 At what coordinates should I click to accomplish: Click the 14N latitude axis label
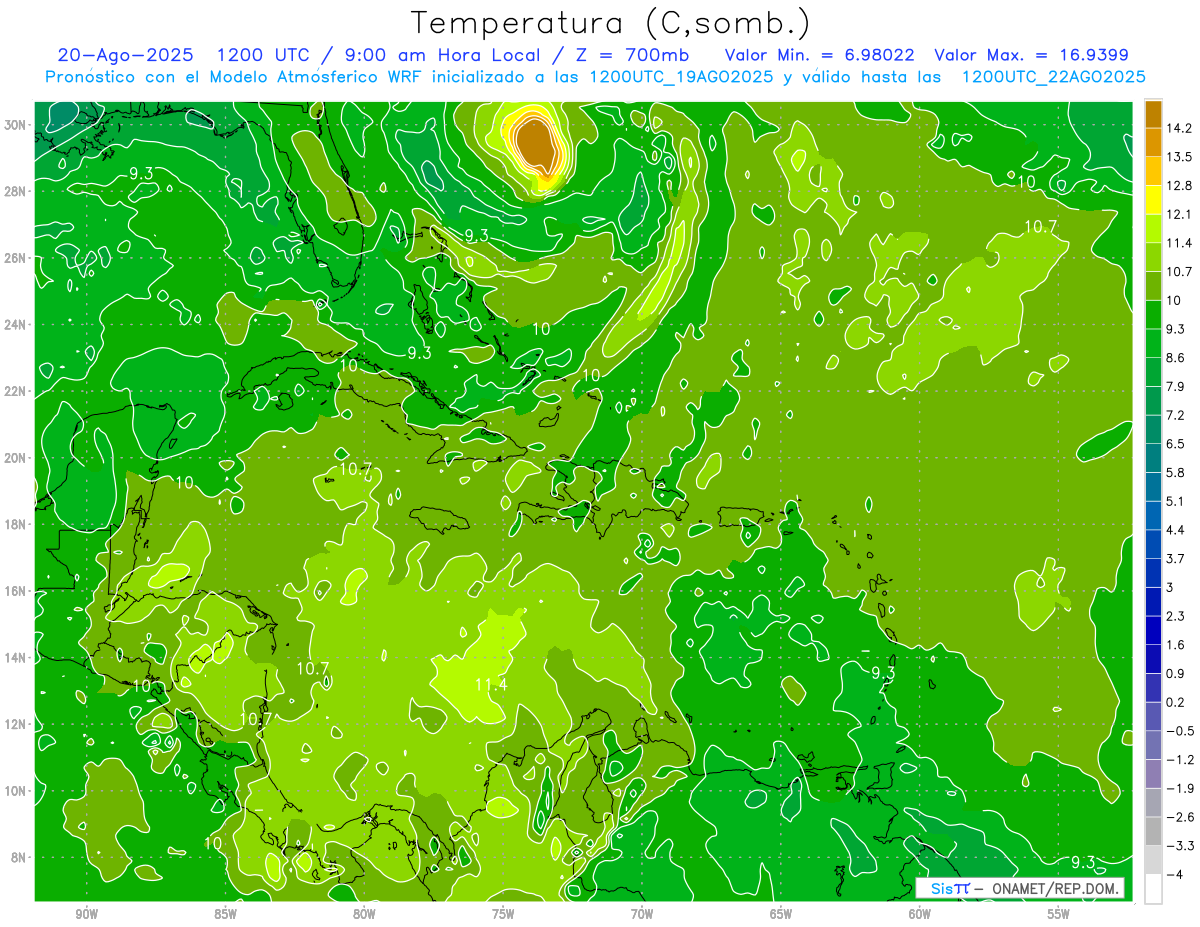click(16, 657)
